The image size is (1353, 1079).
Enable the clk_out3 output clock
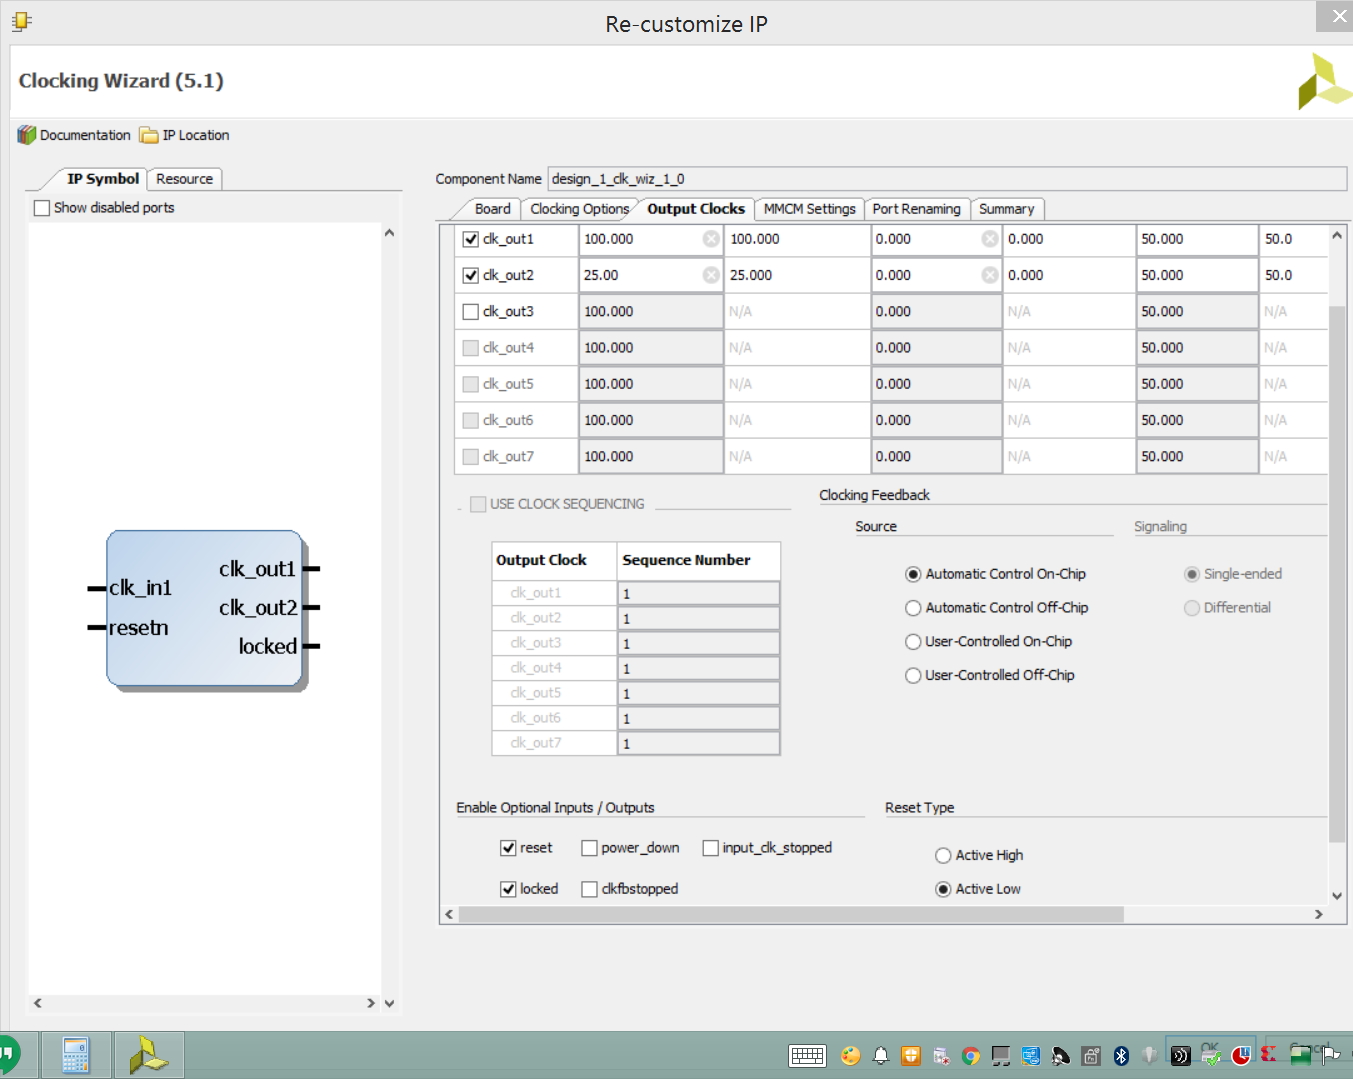[x=471, y=312]
